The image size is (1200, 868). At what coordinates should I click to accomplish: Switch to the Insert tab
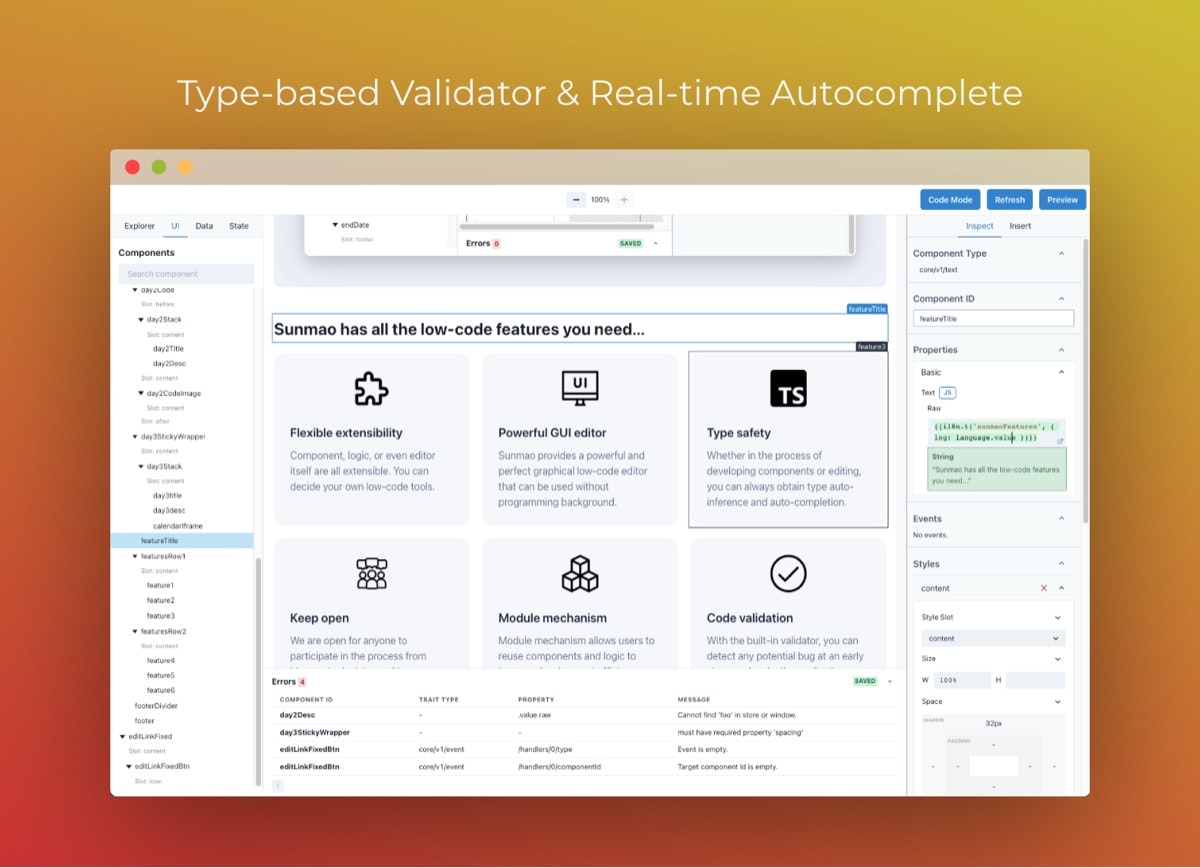1019,226
